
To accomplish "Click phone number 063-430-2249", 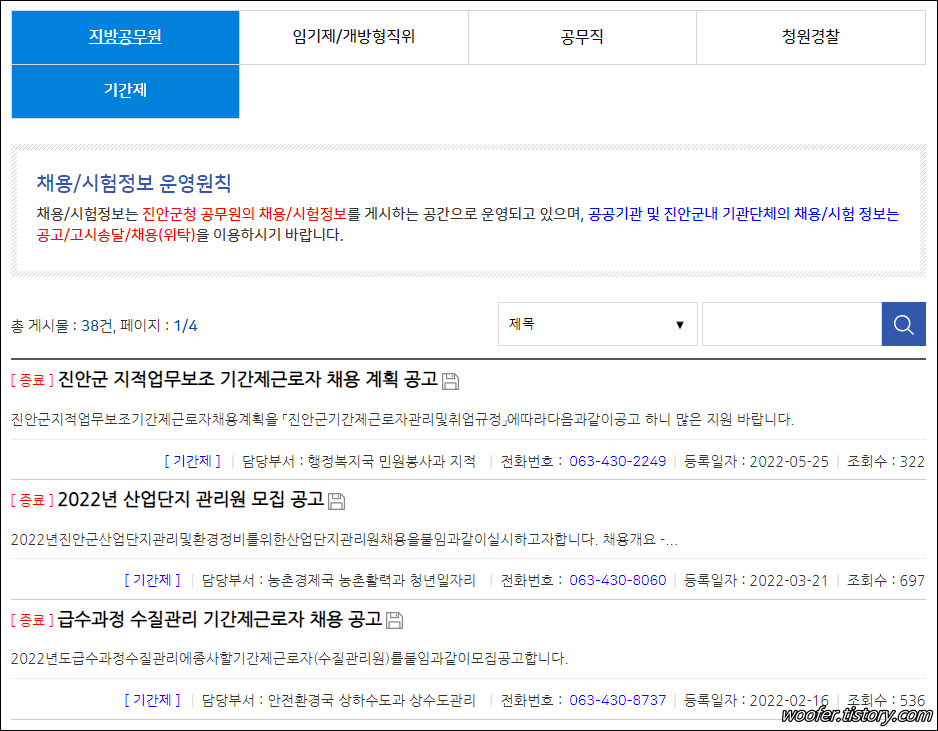I will [617, 461].
